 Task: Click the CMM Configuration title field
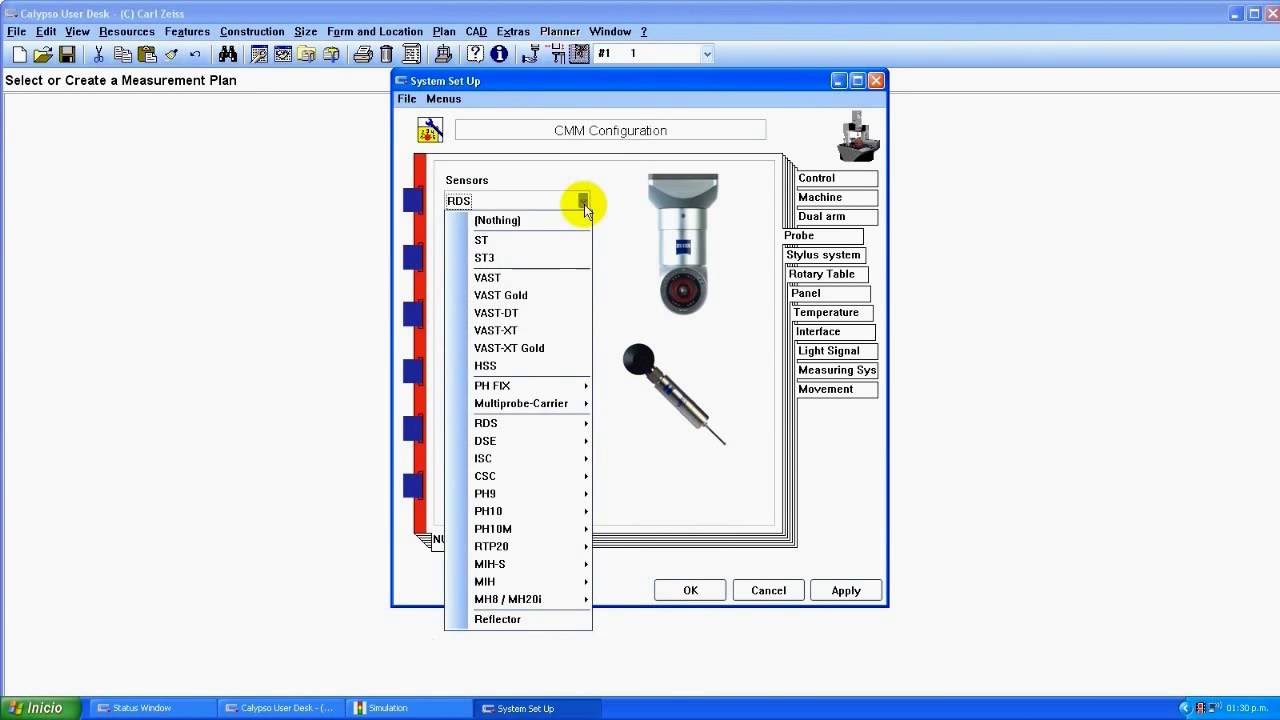tap(610, 130)
